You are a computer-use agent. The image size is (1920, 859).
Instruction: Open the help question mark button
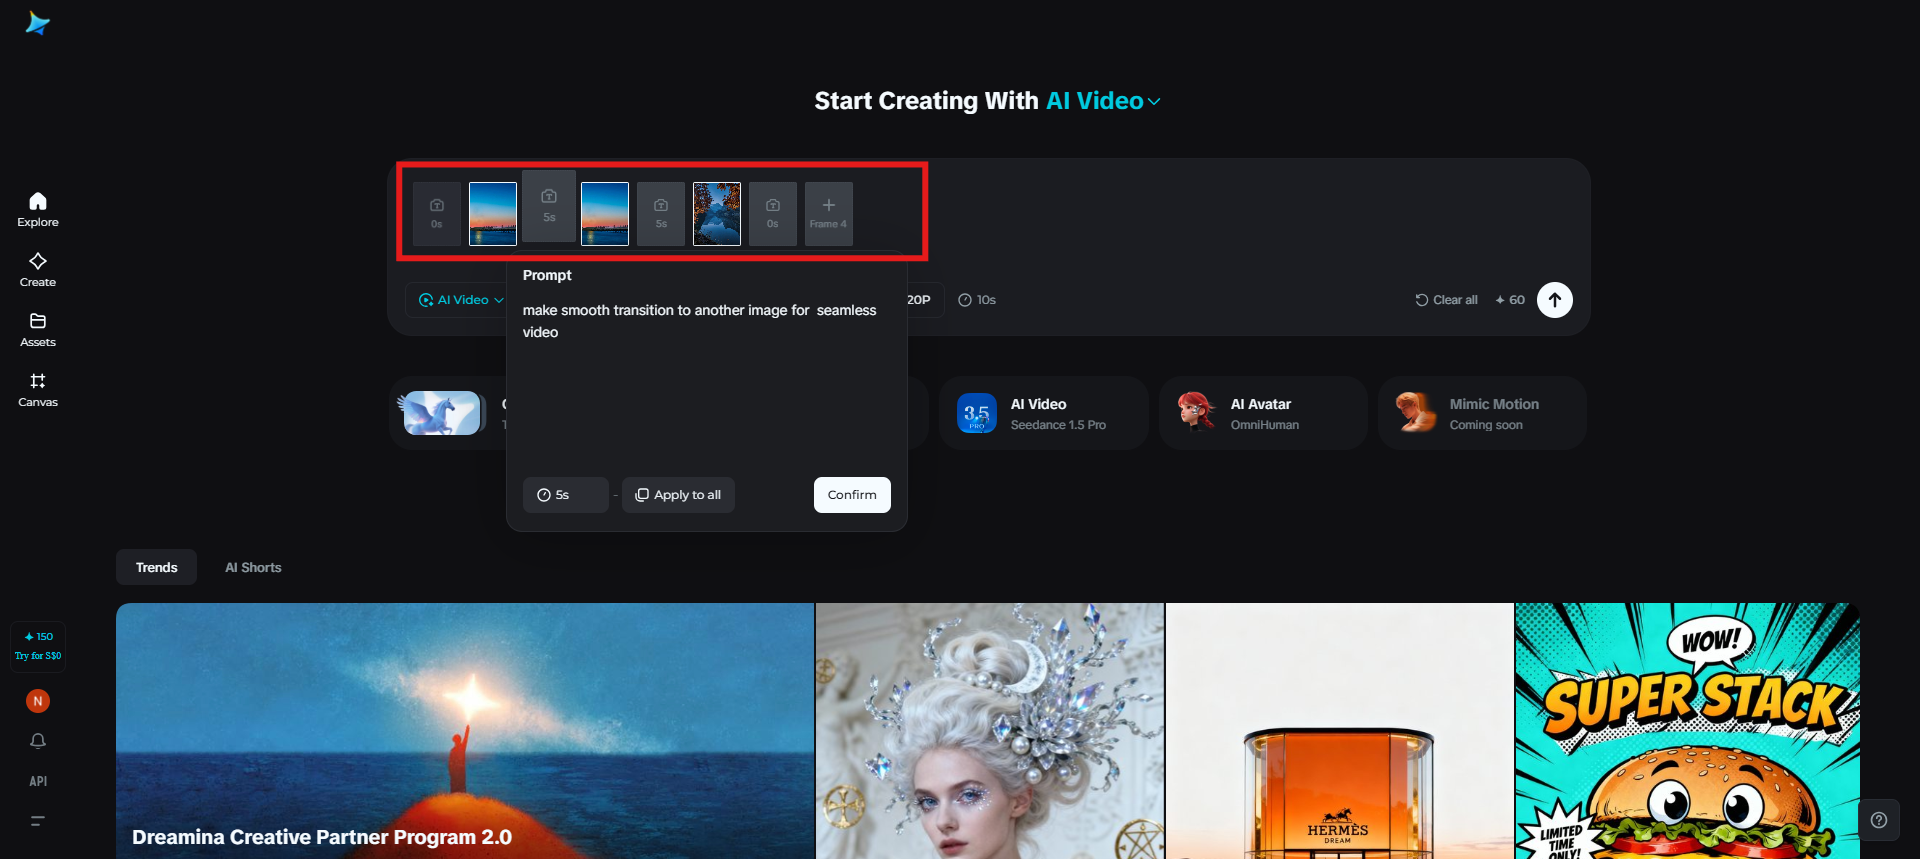tap(1879, 820)
